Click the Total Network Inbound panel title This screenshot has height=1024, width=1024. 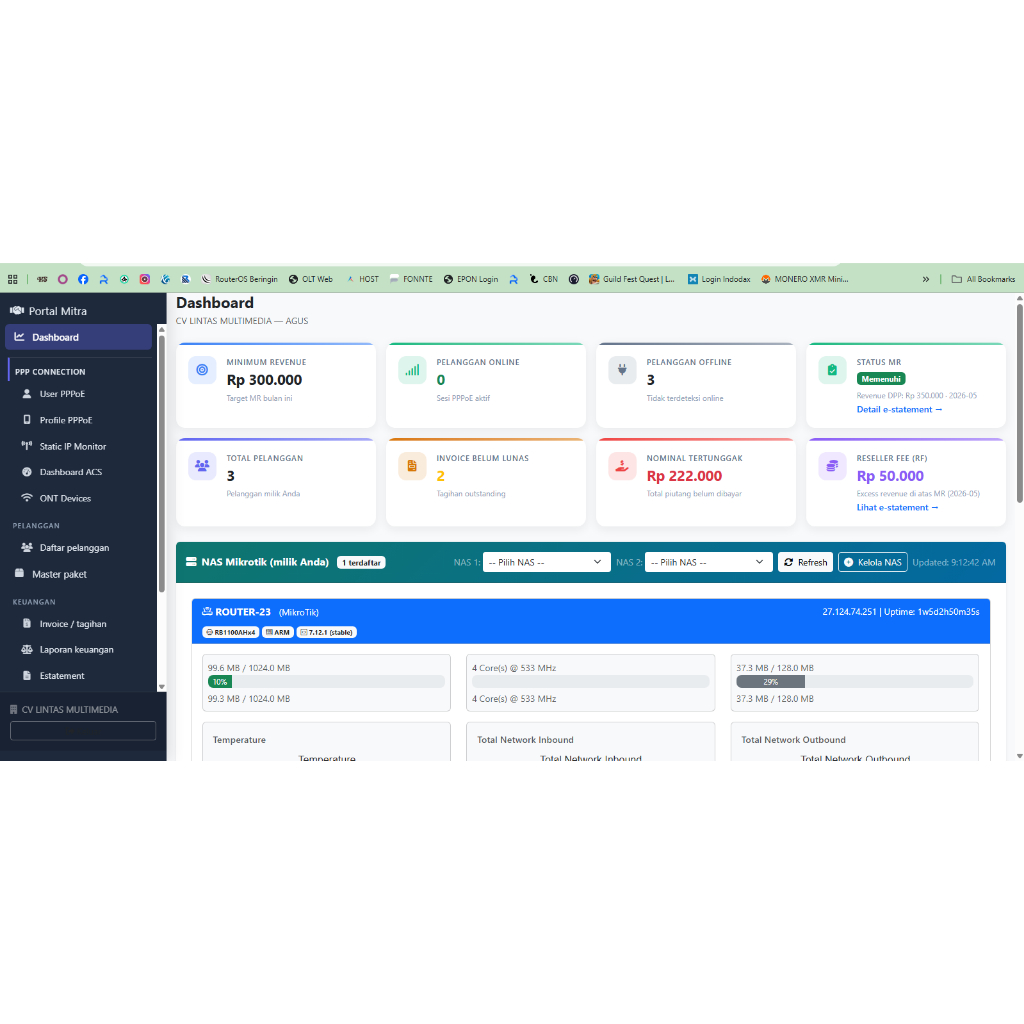pyautogui.click(x=525, y=740)
